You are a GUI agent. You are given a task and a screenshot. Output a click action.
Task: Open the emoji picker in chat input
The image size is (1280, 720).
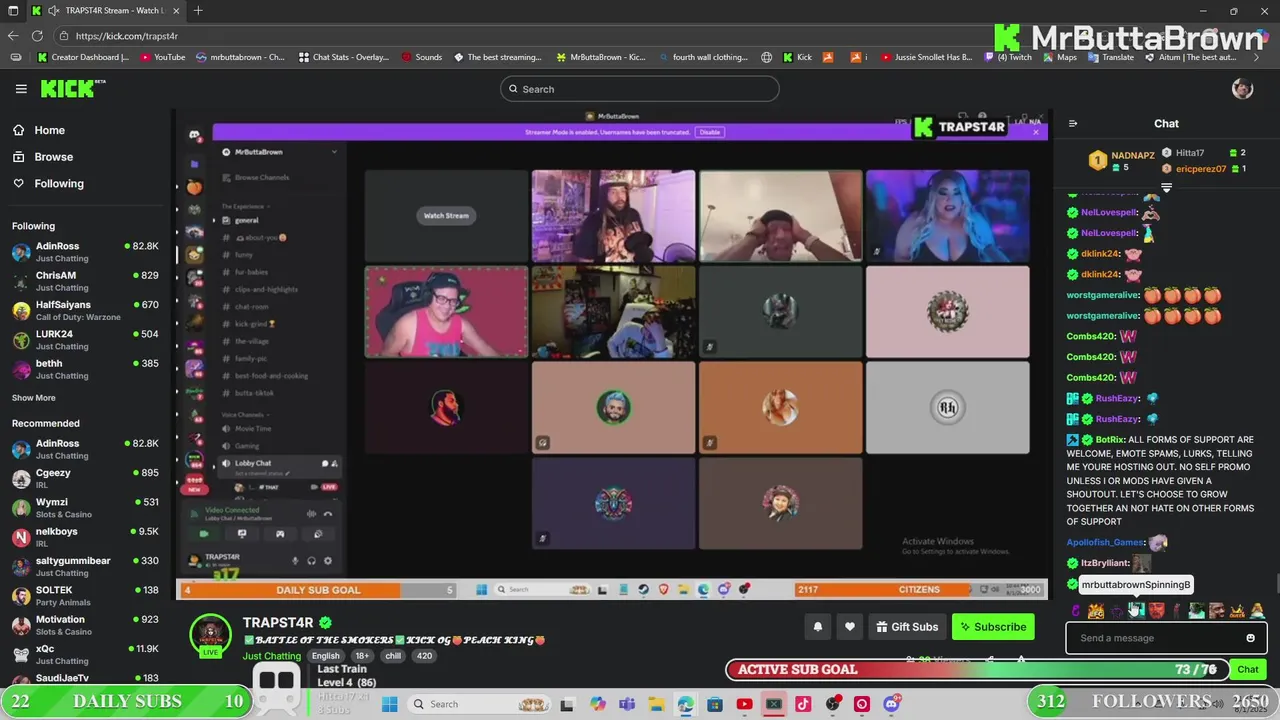coord(1250,638)
